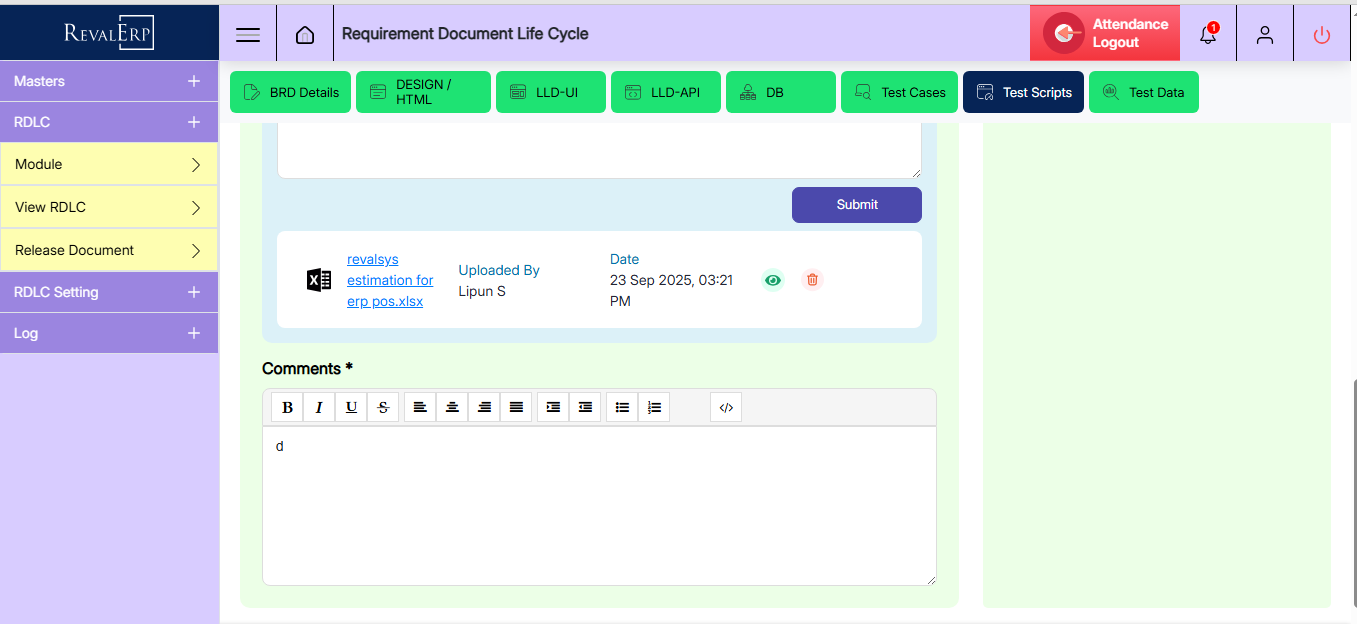1357x624 pixels.
Task: Click the center align icon
Action: pyautogui.click(x=452, y=407)
